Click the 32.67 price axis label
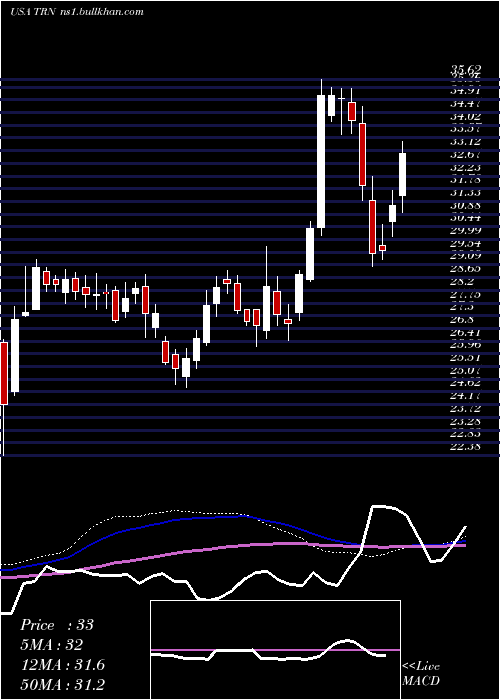The image size is (500, 700). (x=466, y=155)
